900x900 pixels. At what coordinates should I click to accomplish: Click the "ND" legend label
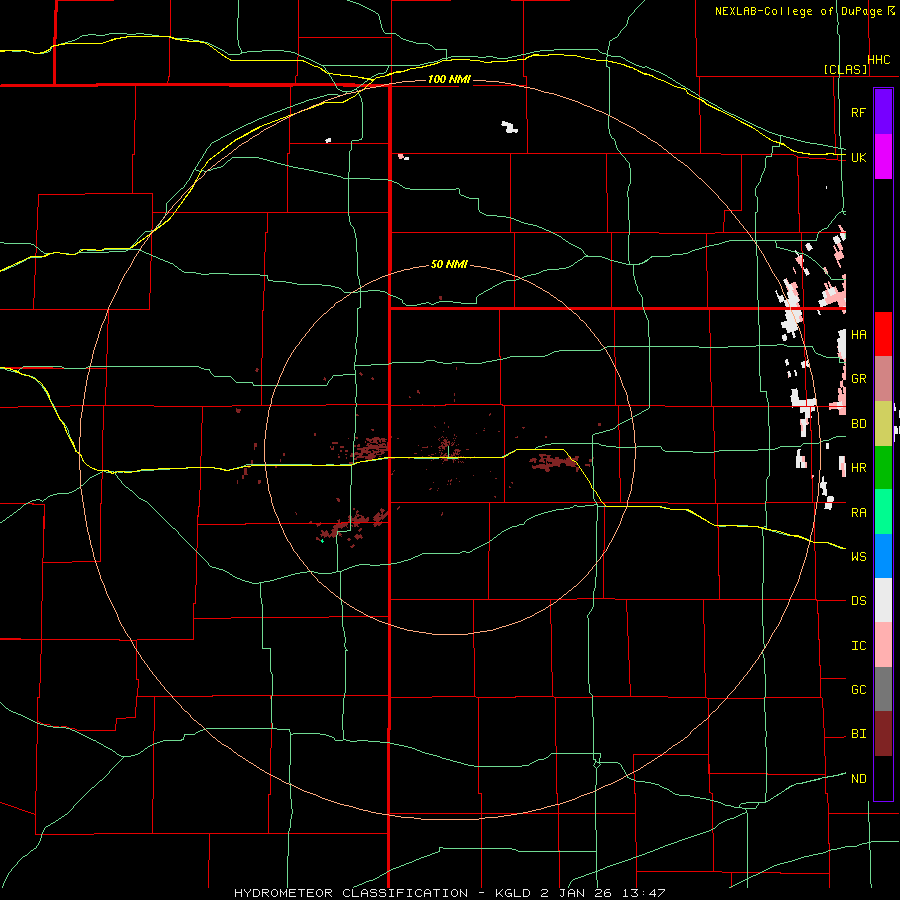coord(858,779)
